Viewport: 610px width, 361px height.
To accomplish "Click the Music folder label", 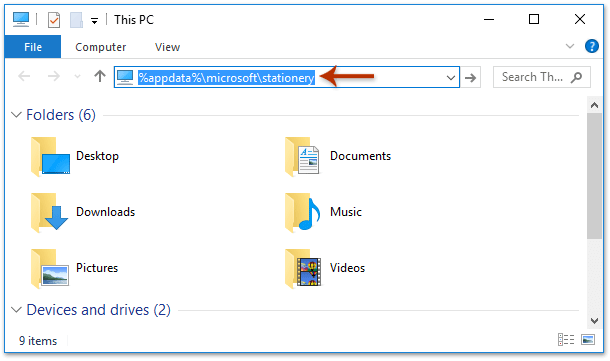I will [x=346, y=212].
